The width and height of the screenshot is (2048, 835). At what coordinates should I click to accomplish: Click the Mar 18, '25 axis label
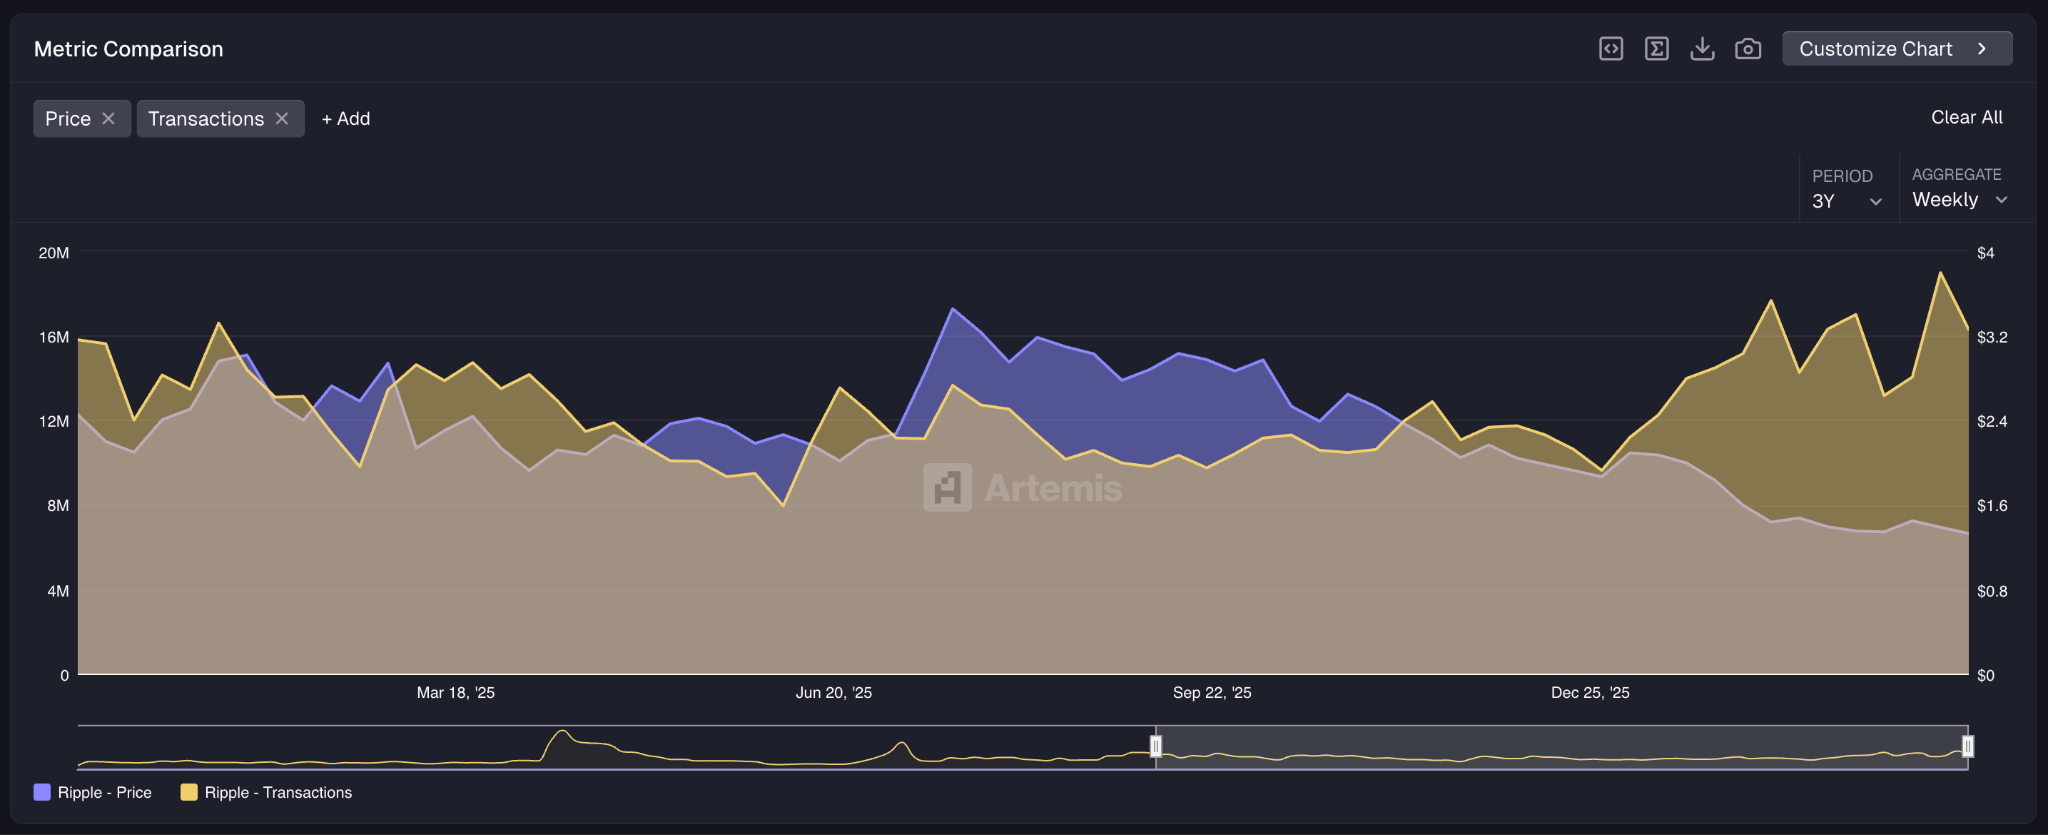click(456, 692)
